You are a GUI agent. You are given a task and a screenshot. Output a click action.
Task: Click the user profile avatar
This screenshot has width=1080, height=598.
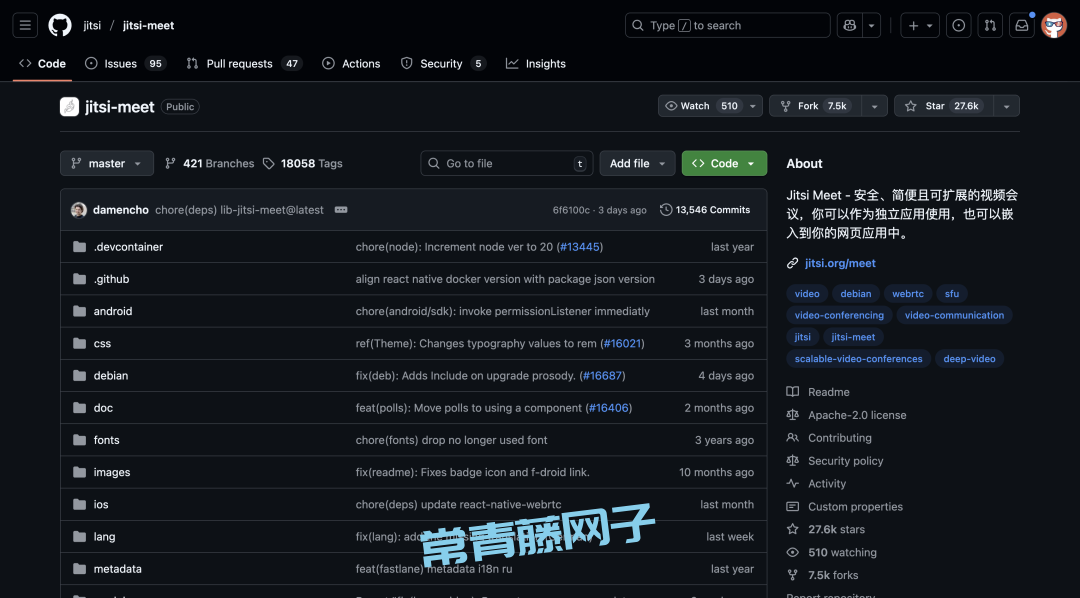(1054, 26)
